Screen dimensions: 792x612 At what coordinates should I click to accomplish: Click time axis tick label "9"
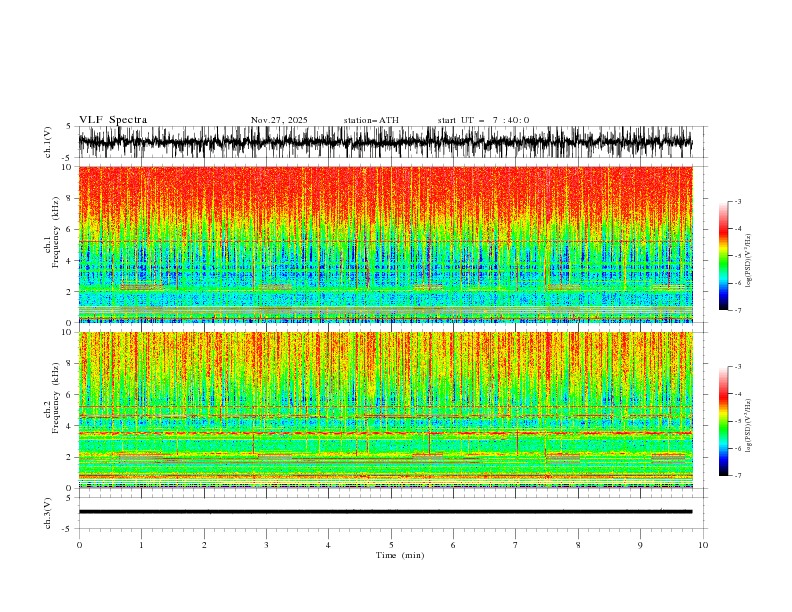click(x=640, y=545)
